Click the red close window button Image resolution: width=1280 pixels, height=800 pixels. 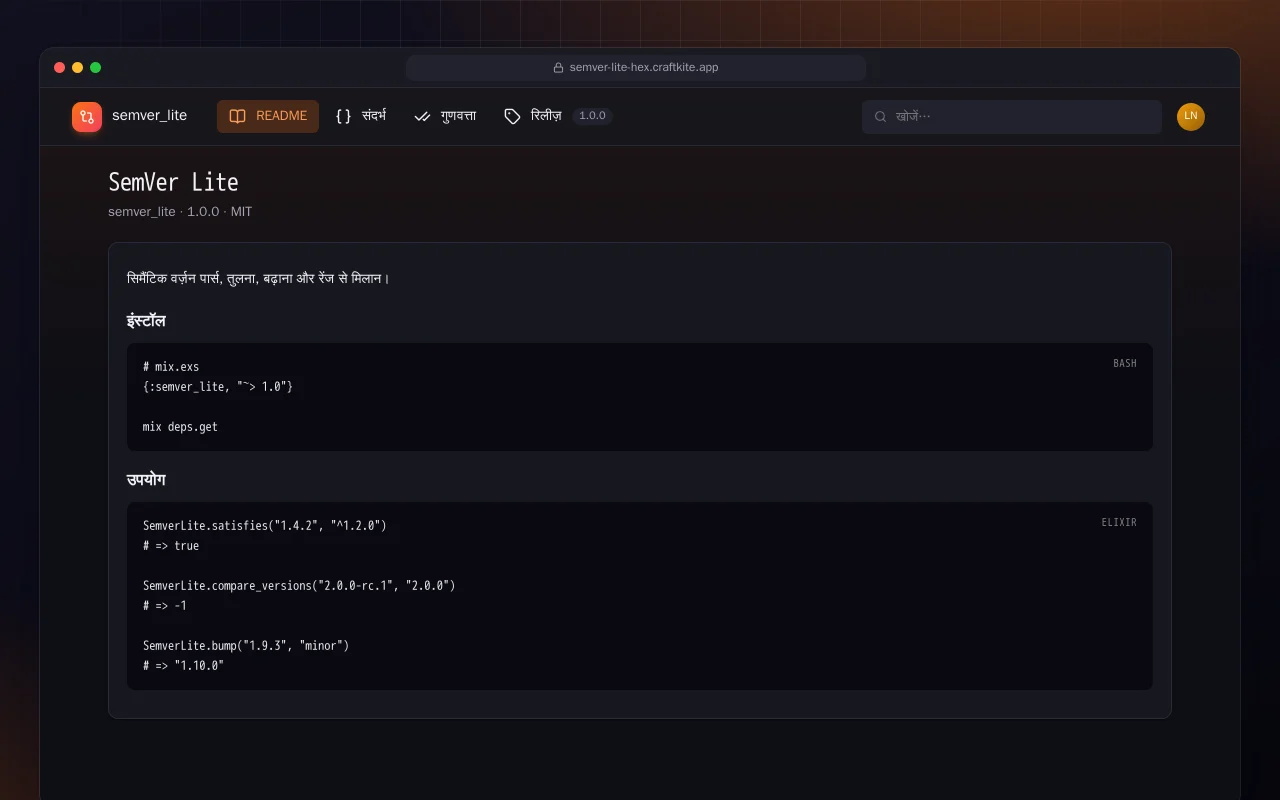click(60, 68)
